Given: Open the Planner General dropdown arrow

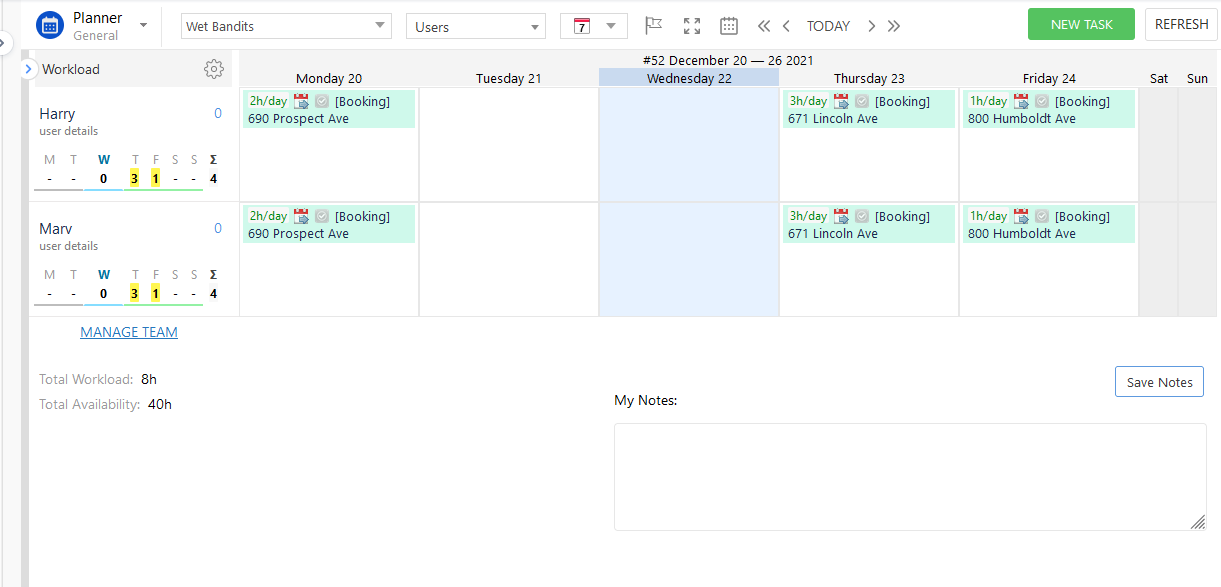Looking at the screenshot, I should (144, 25).
